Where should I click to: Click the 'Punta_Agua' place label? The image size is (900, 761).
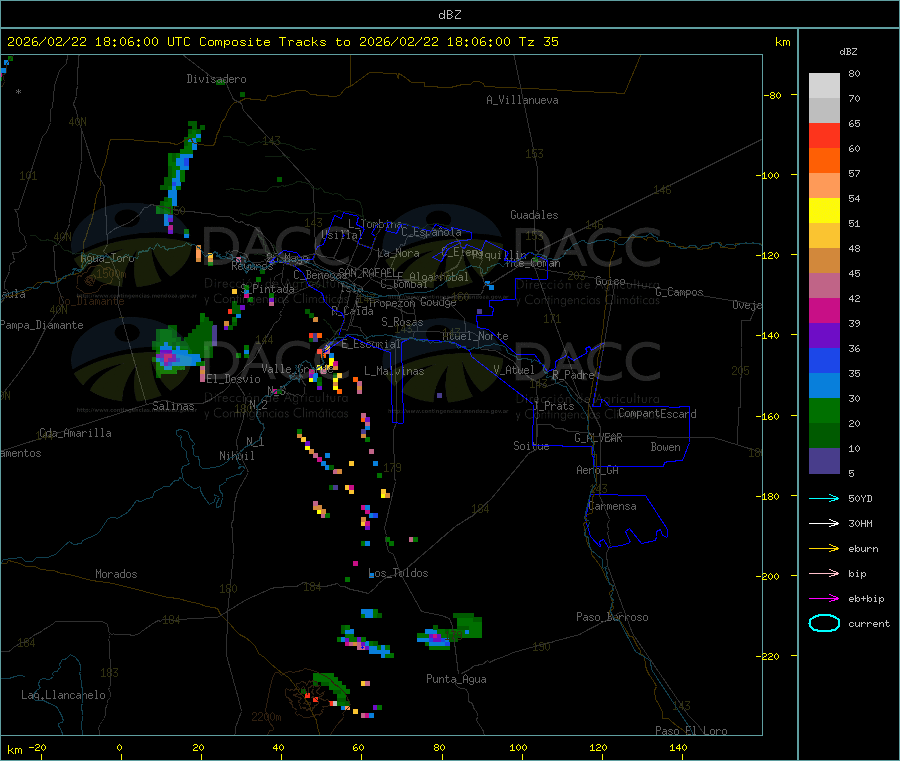click(x=456, y=679)
